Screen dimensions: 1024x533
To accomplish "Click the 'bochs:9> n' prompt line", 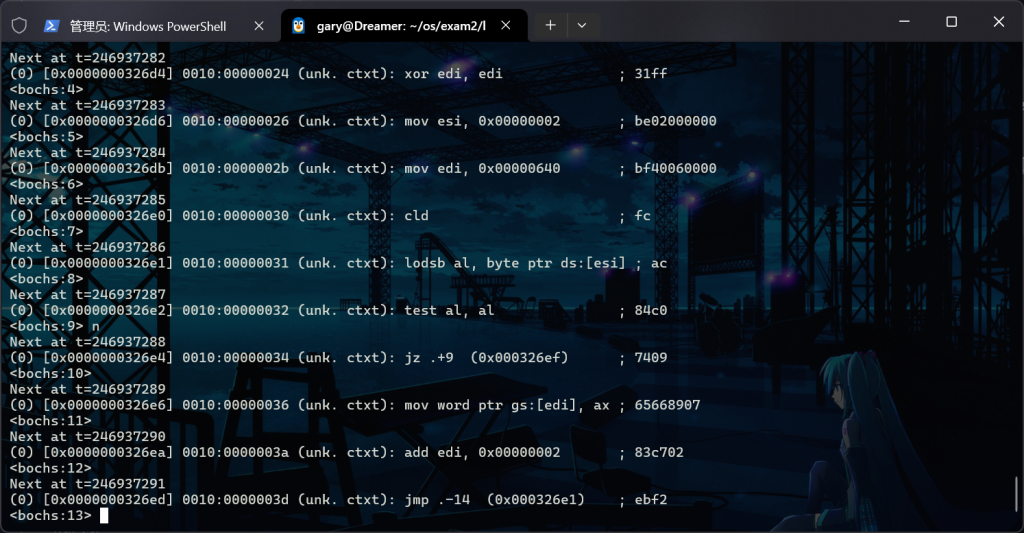I will point(55,326).
